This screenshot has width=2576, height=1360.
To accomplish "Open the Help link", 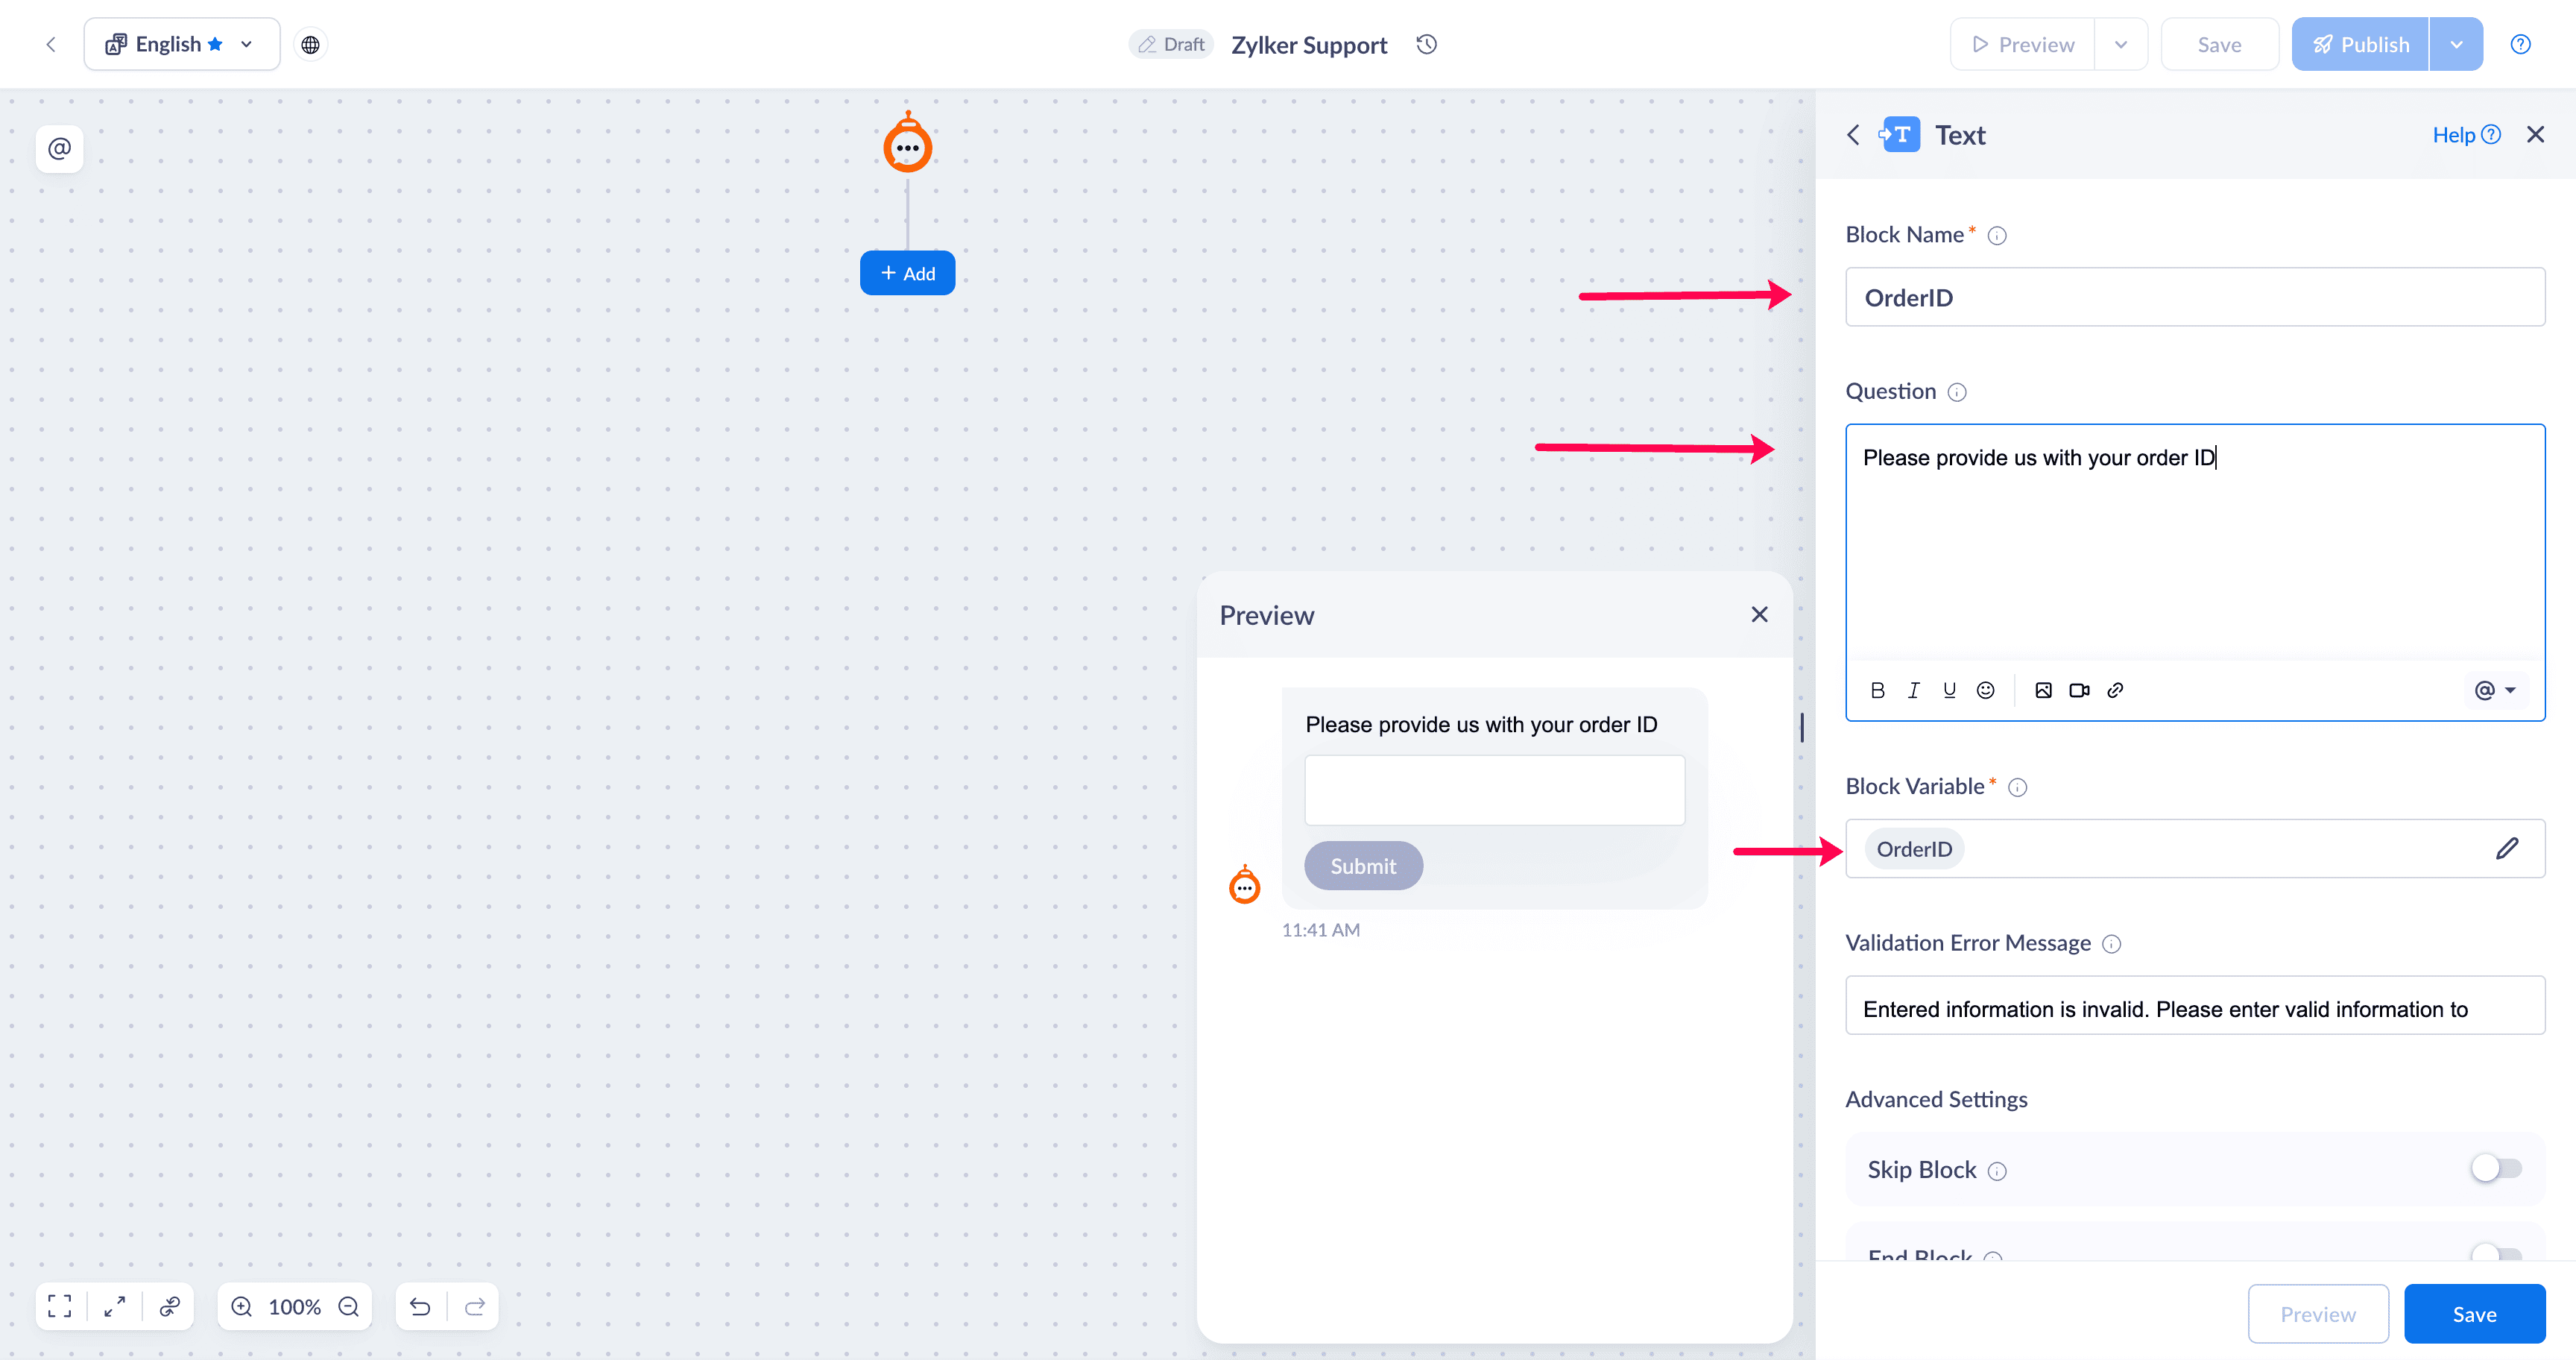I will pos(2465,135).
